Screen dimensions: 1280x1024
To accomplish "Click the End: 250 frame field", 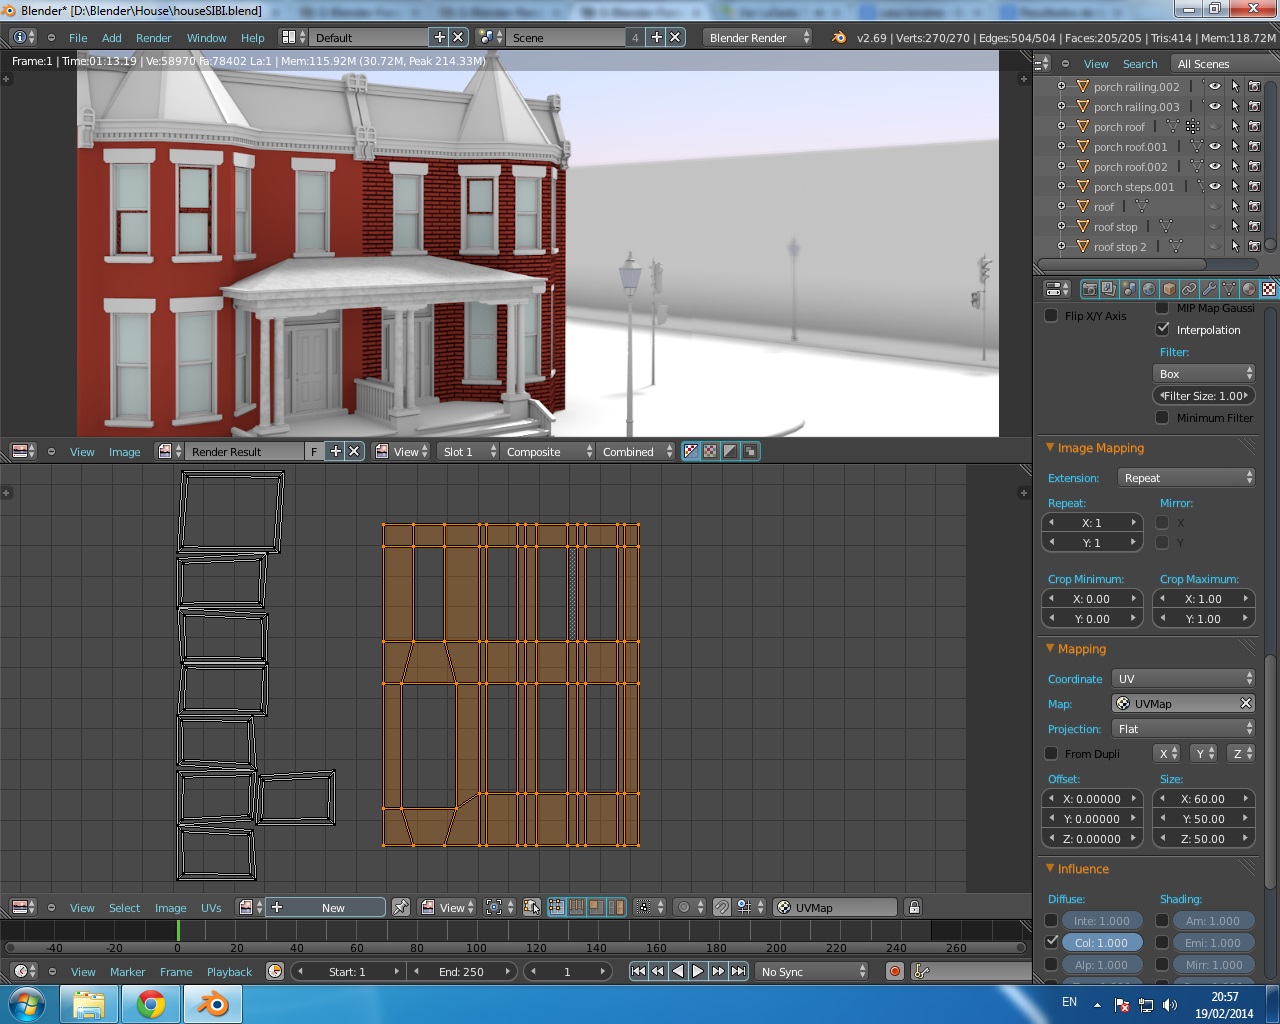I will click(461, 971).
